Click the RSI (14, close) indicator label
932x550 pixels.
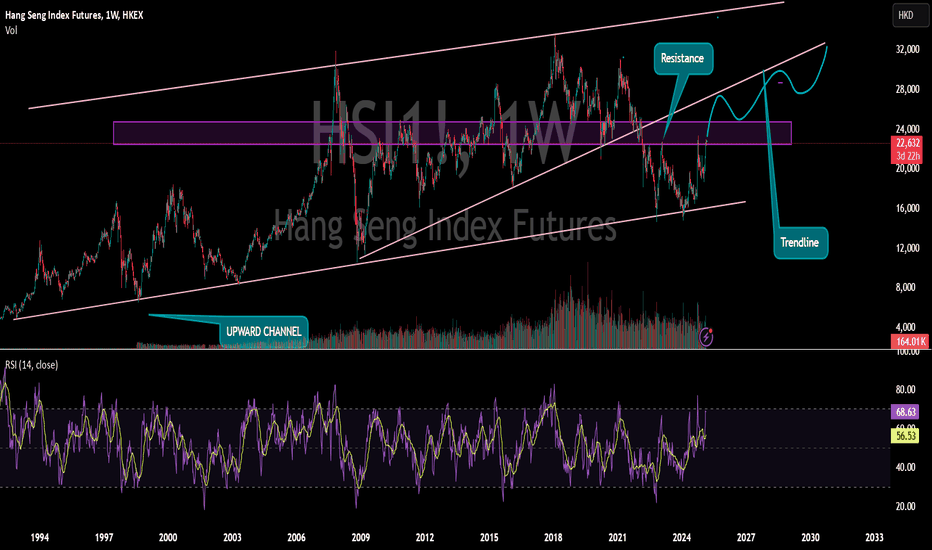click(x=32, y=364)
